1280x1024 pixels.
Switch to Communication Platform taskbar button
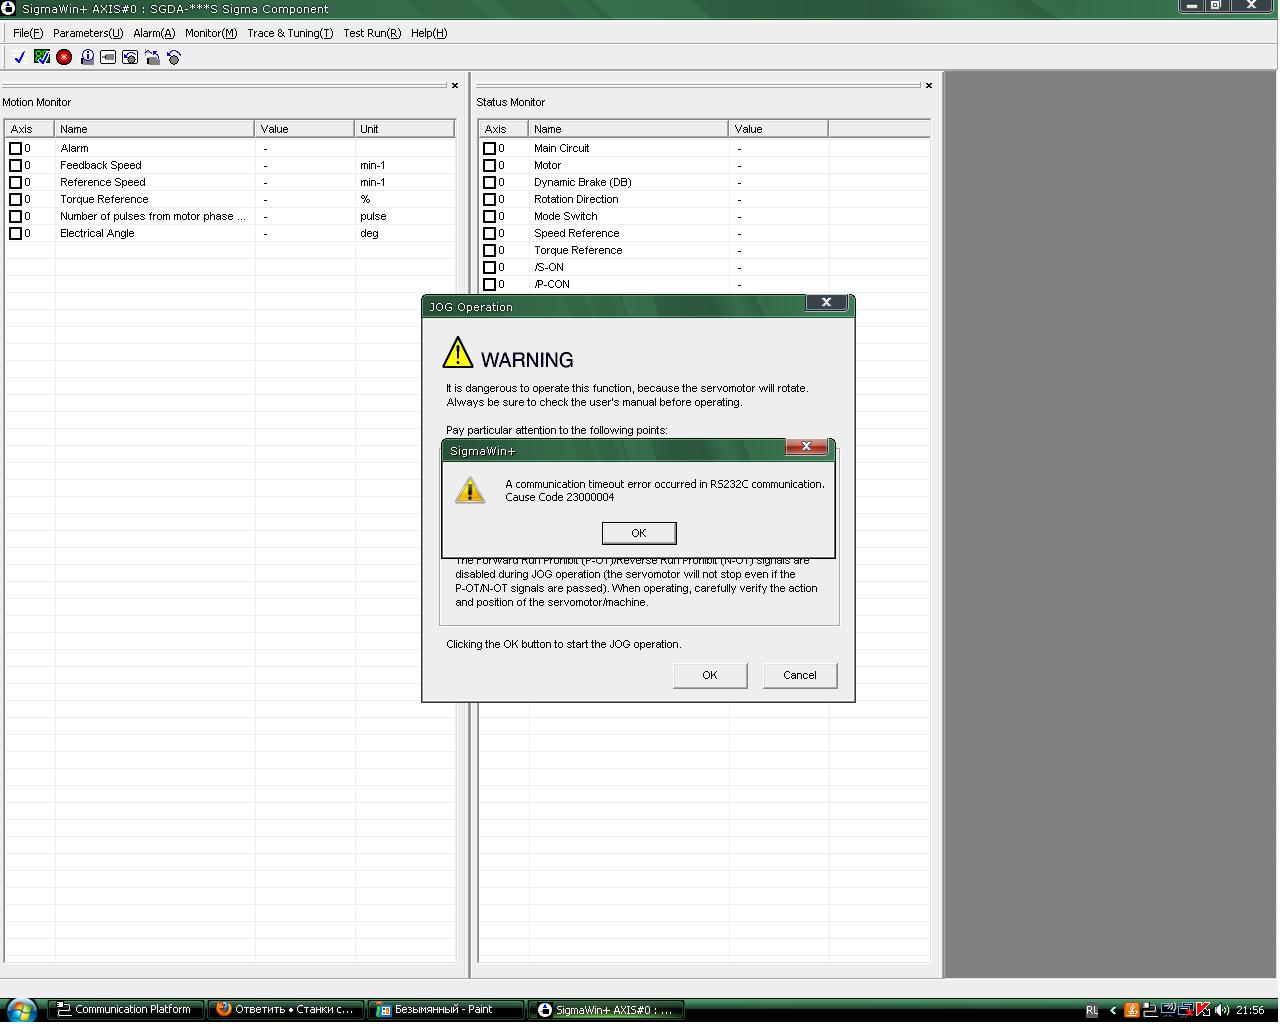pos(126,1010)
